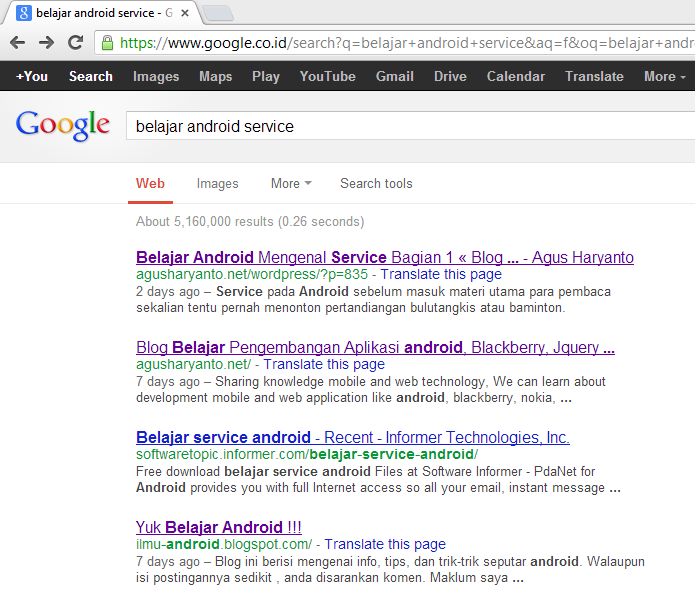Expand the More dropdown under search box
695x606 pixels.
coord(291,184)
